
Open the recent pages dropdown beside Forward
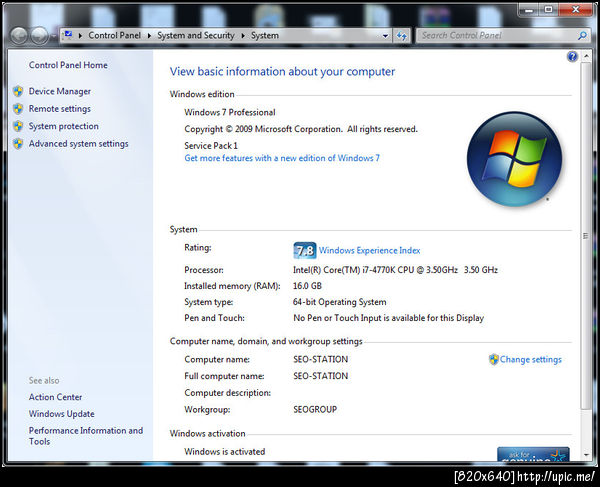pyautogui.click(x=54, y=36)
